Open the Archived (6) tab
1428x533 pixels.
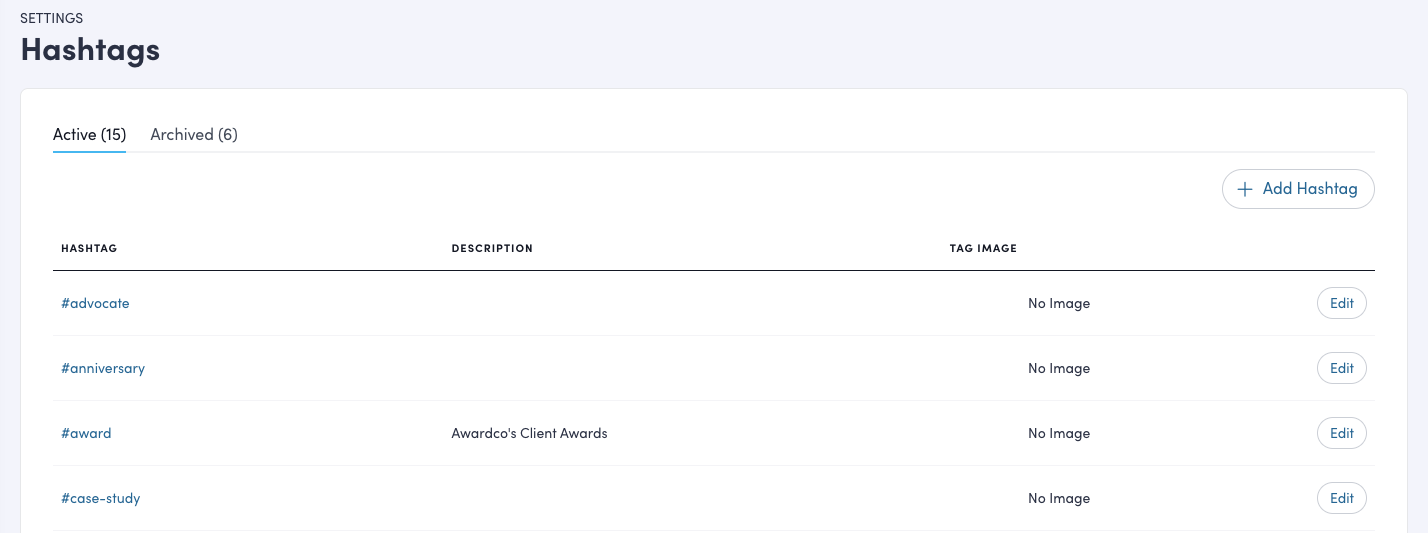(x=194, y=134)
